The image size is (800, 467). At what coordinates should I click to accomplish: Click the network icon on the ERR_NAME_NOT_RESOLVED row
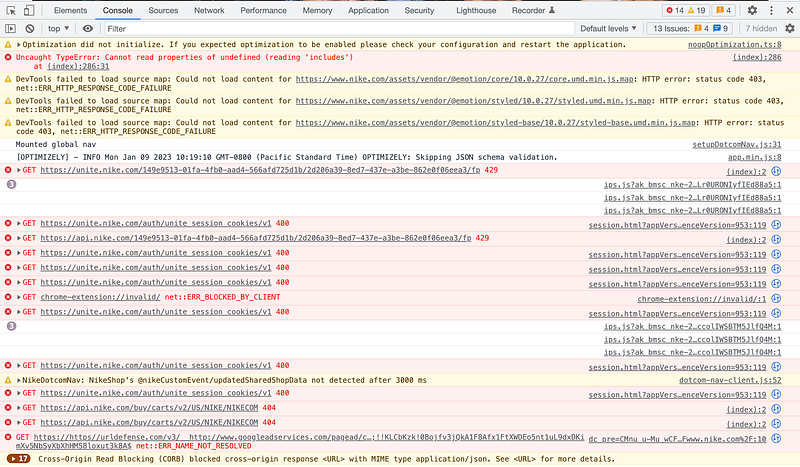[x=776, y=438]
